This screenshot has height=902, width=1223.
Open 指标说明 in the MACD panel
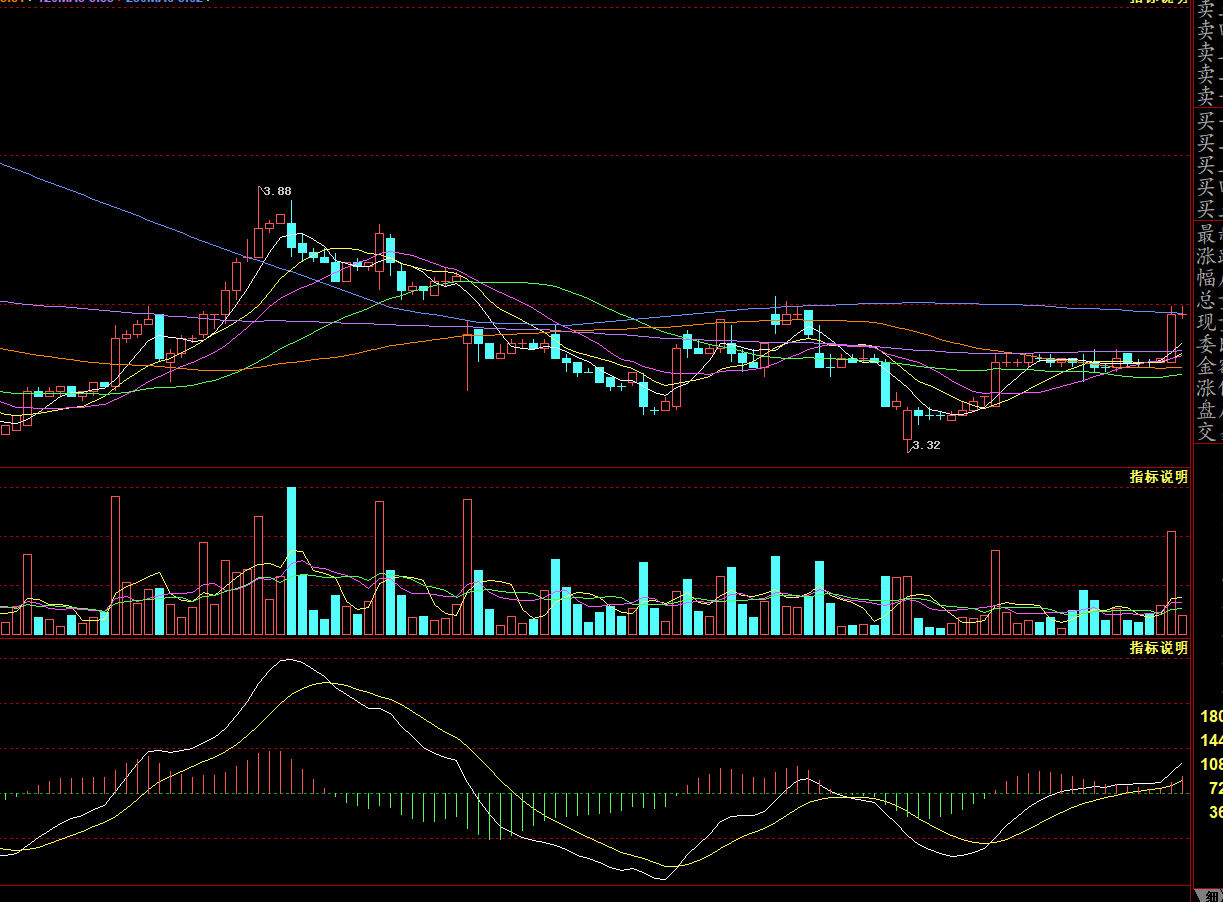click(x=1159, y=648)
